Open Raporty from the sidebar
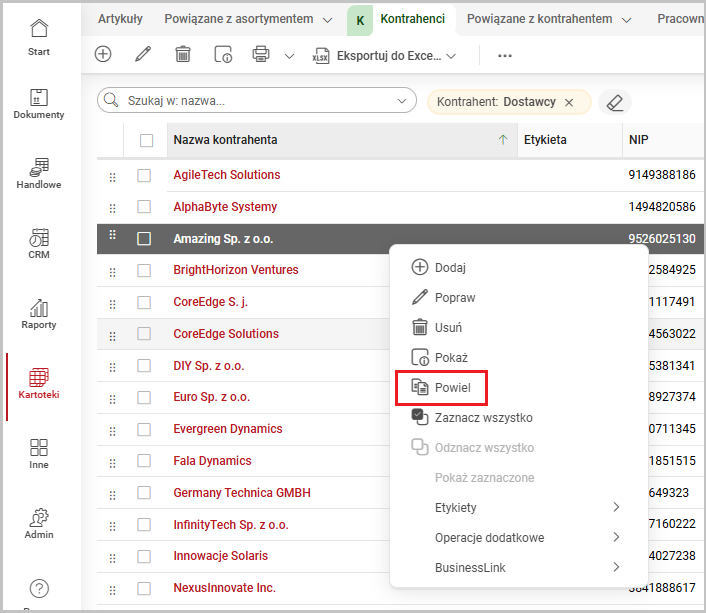Viewport: 706px width, 613px height. 39,314
